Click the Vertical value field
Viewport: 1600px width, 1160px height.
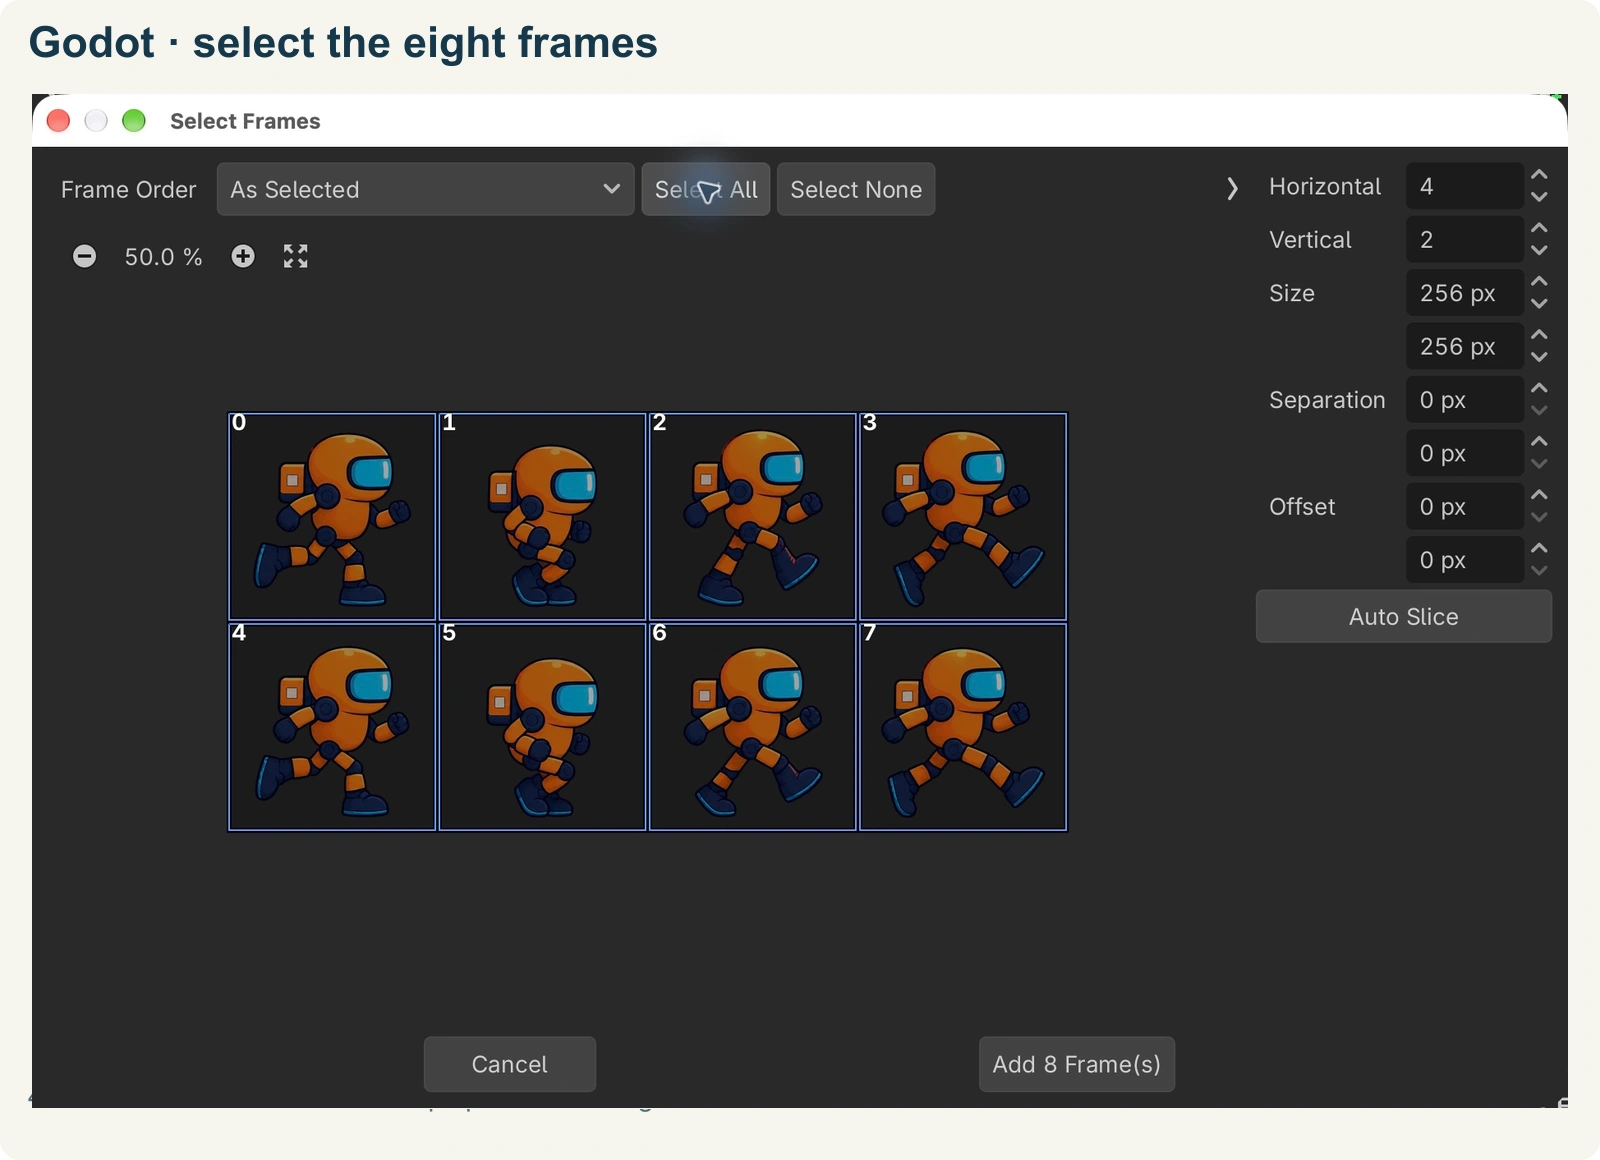coord(1465,240)
